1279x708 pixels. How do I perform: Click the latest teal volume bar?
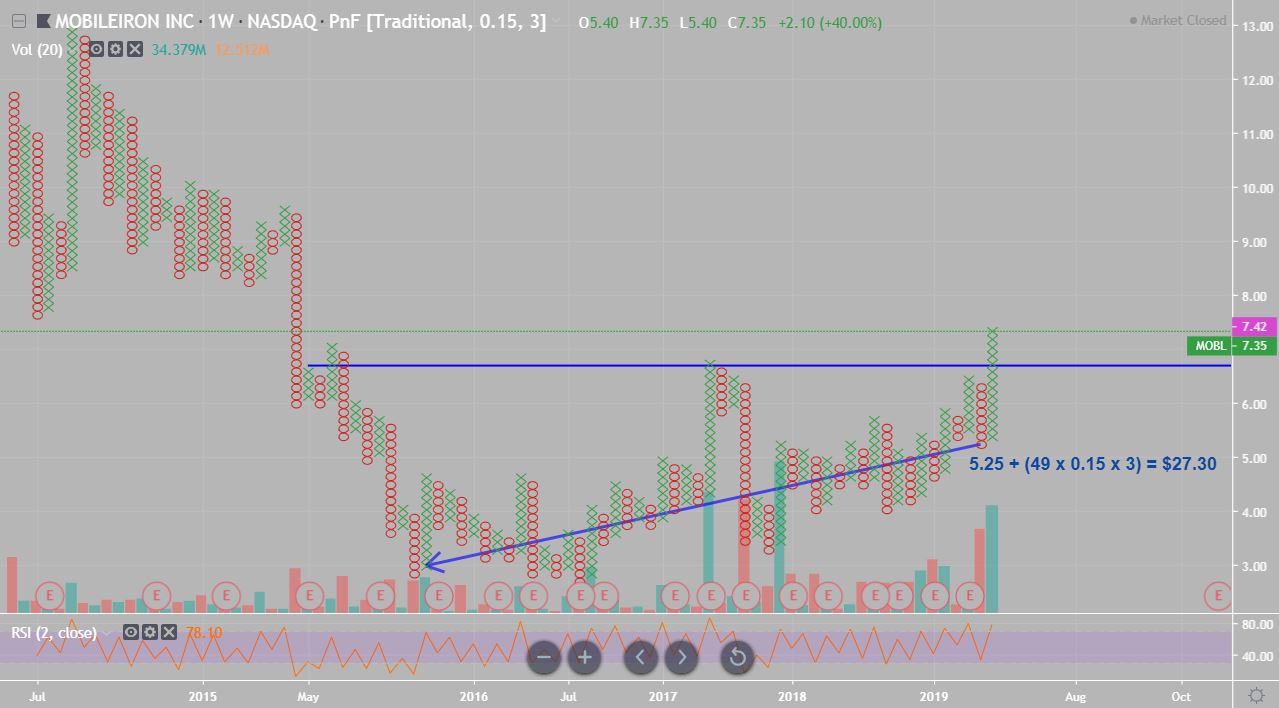tap(992, 559)
